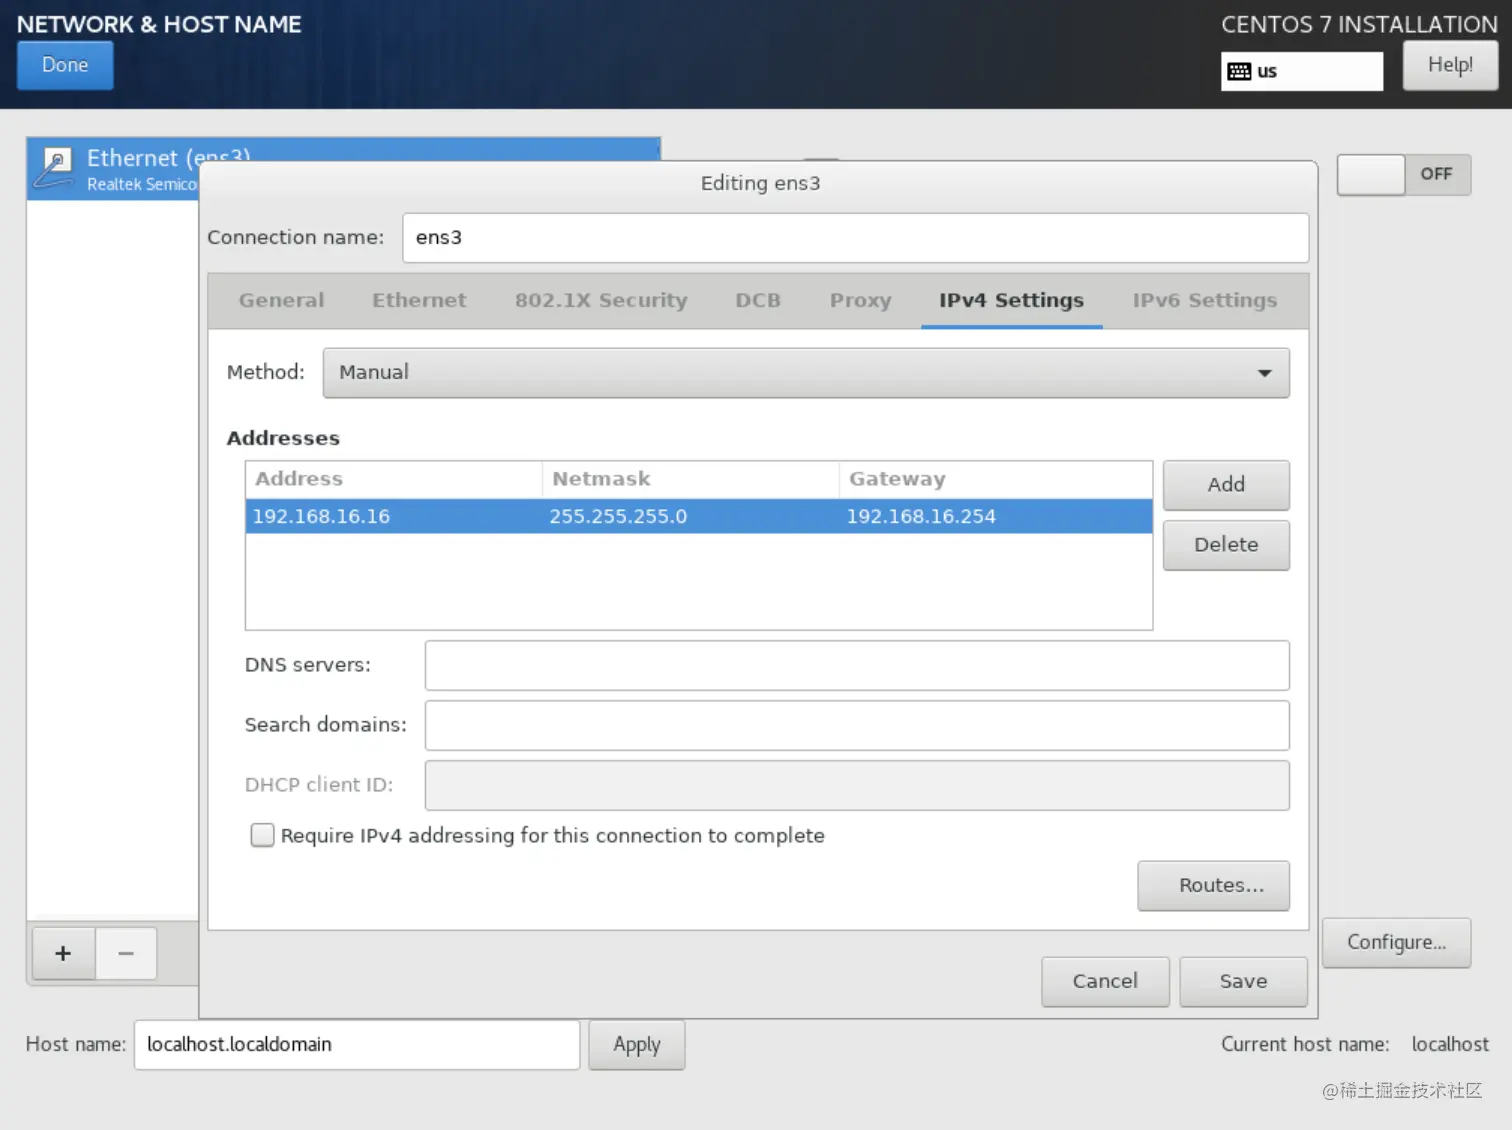
Task: Click Done in Network & Host Name
Action: tap(65, 65)
